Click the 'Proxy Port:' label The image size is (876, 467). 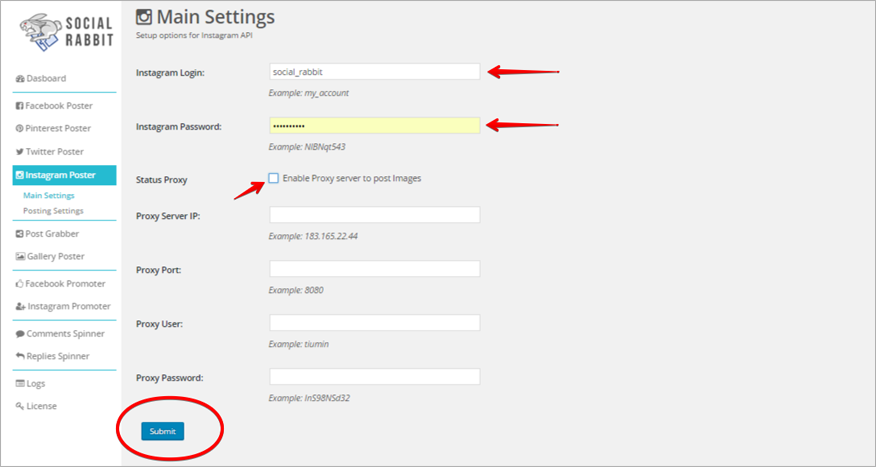pos(159,270)
